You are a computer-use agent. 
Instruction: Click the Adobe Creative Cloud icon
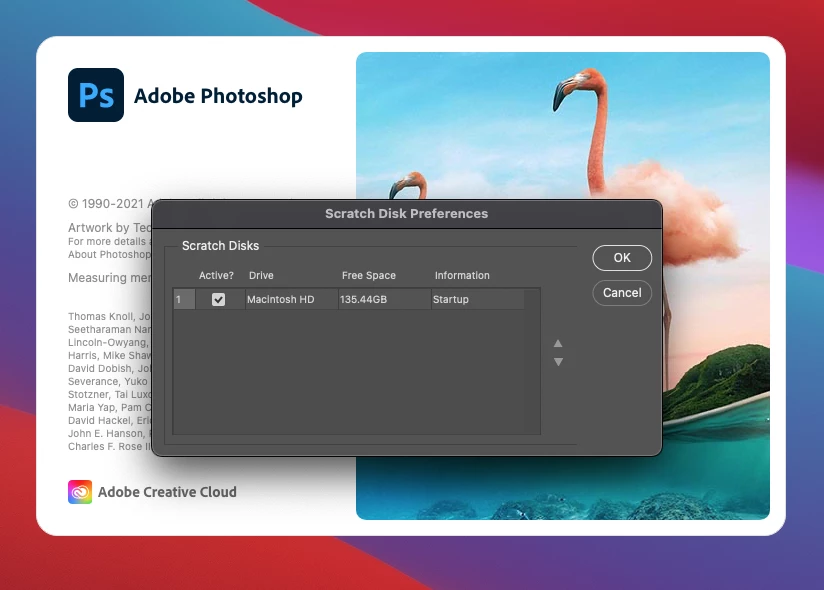coord(80,492)
